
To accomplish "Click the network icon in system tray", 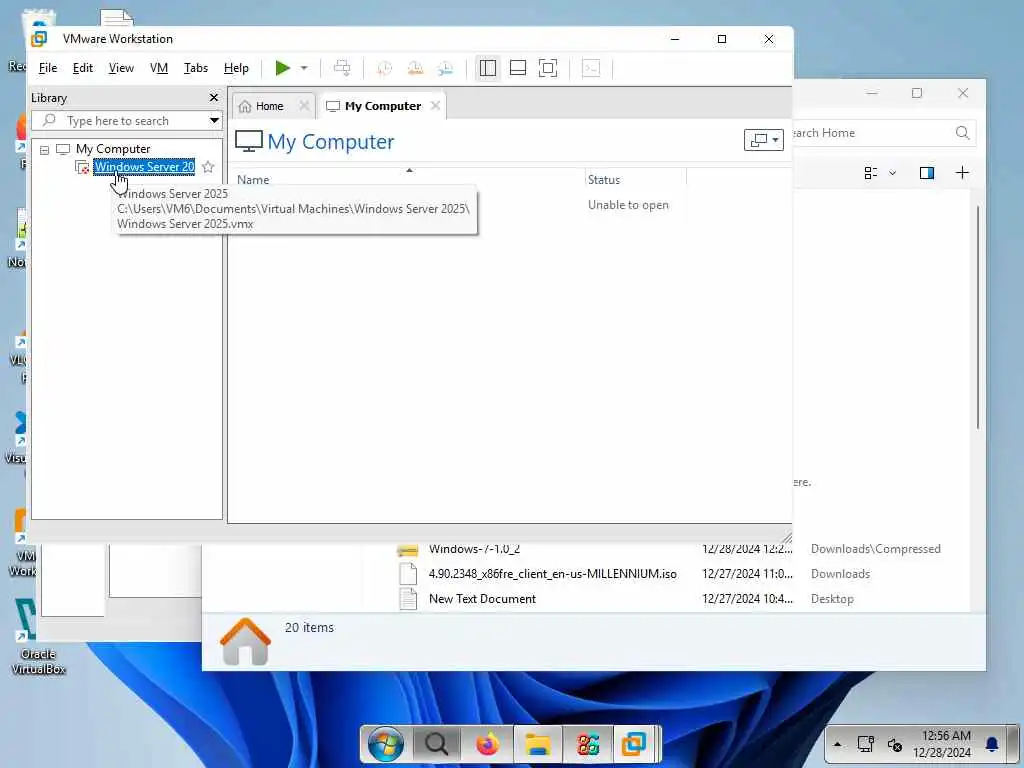I will [x=865, y=744].
